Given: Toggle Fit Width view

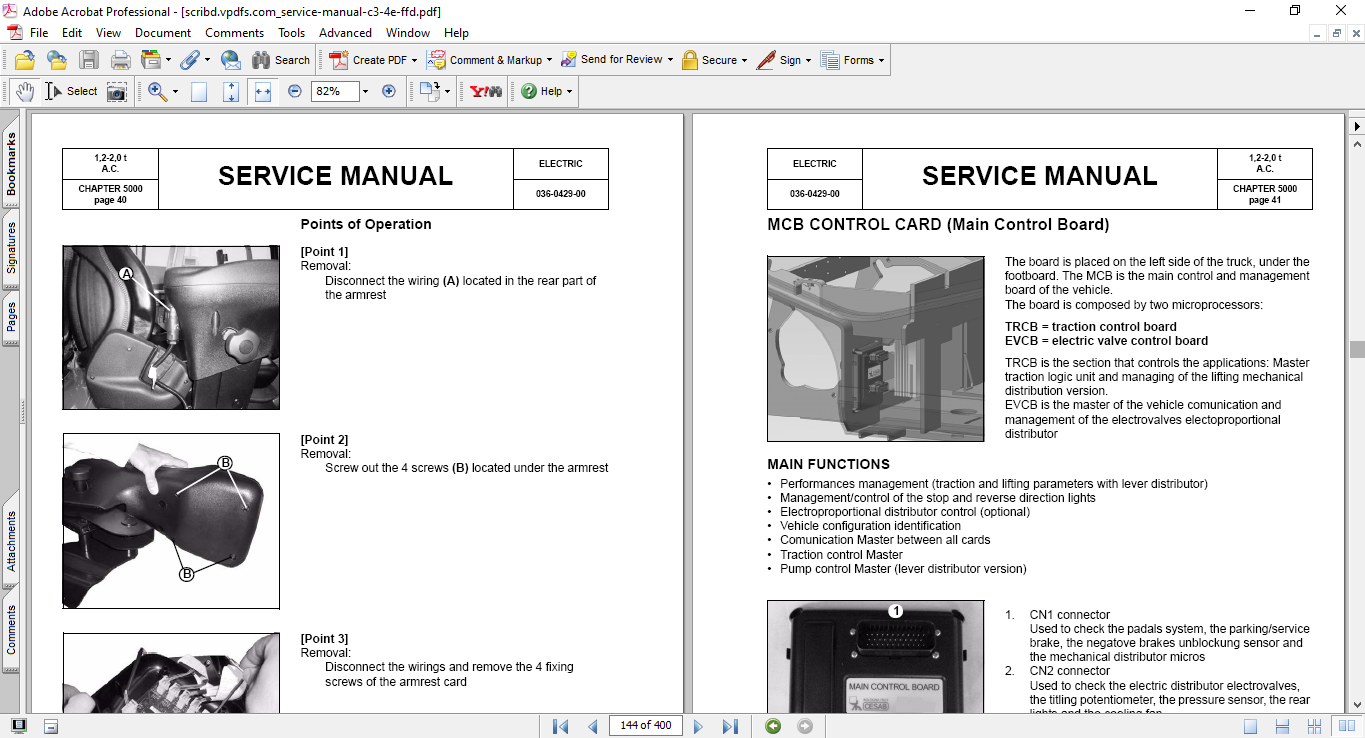Looking at the screenshot, I should point(263,92).
